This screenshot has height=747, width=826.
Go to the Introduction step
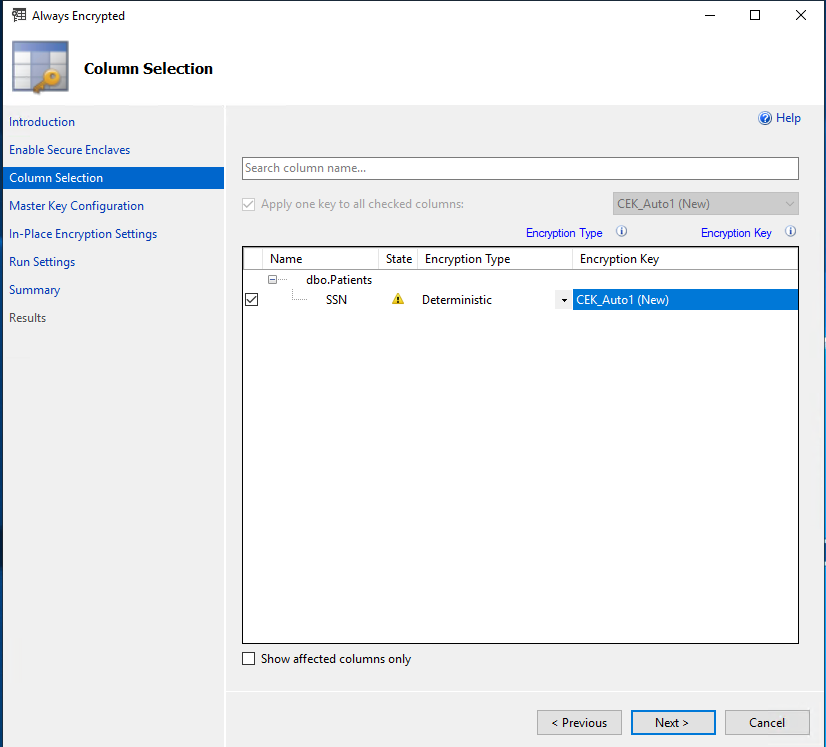point(42,122)
